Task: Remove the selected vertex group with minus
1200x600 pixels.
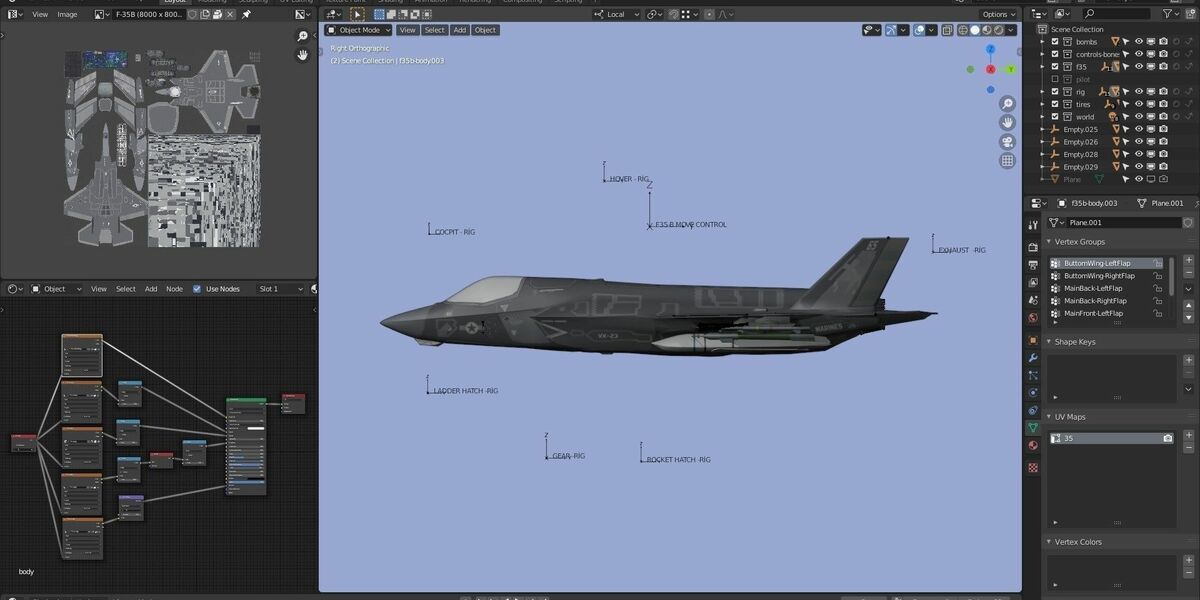Action: 1189,274
